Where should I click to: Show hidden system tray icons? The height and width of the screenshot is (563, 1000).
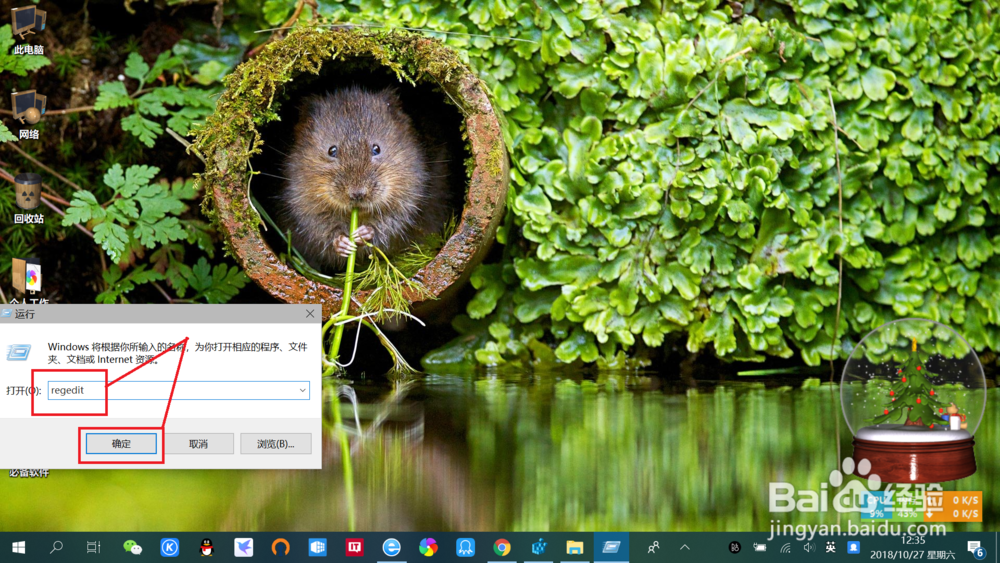685,547
